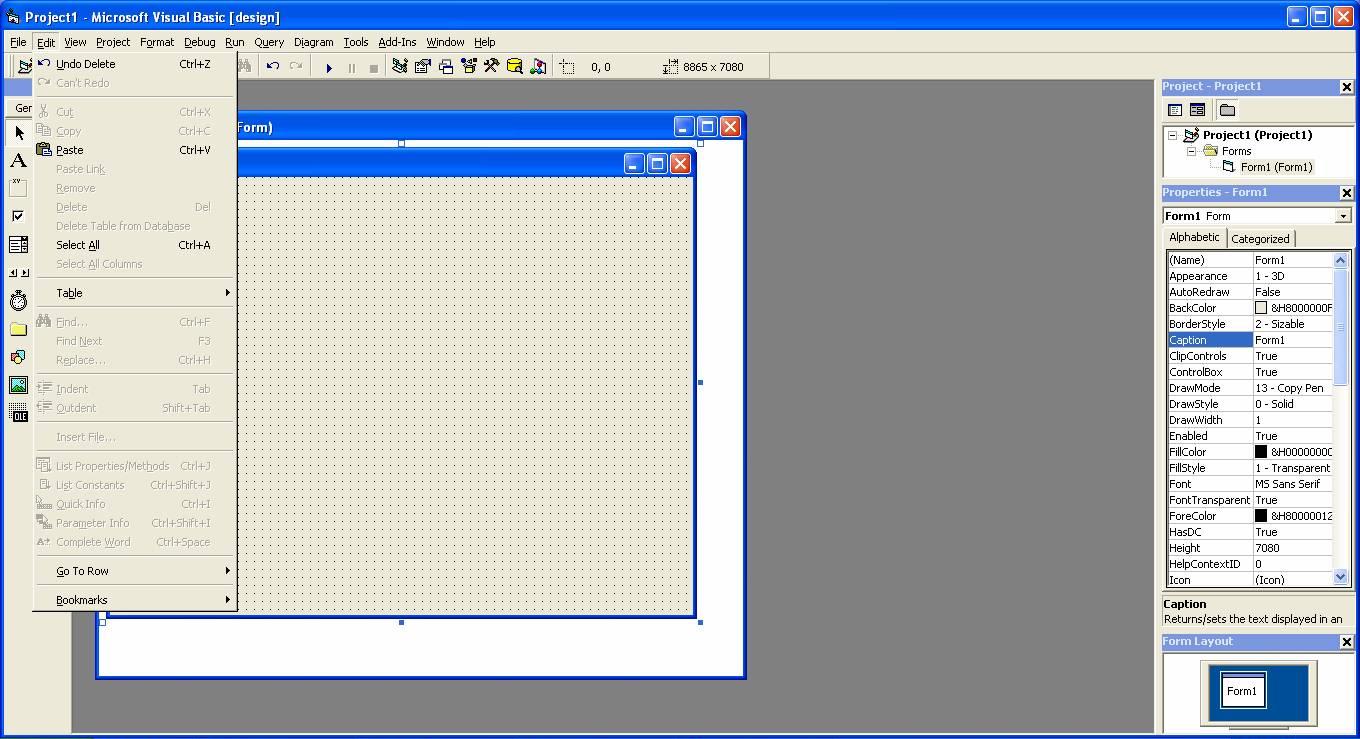Select the AutoRedraw property row
This screenshot has width=1360, height=739.
pos(1250,292)
